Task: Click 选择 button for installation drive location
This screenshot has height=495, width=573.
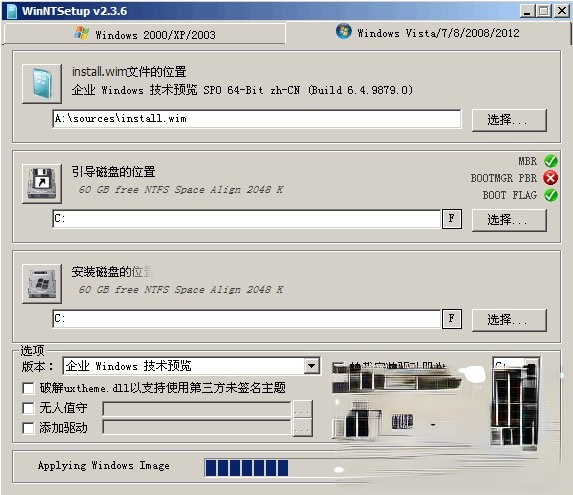Action: (x=509, y=320)
